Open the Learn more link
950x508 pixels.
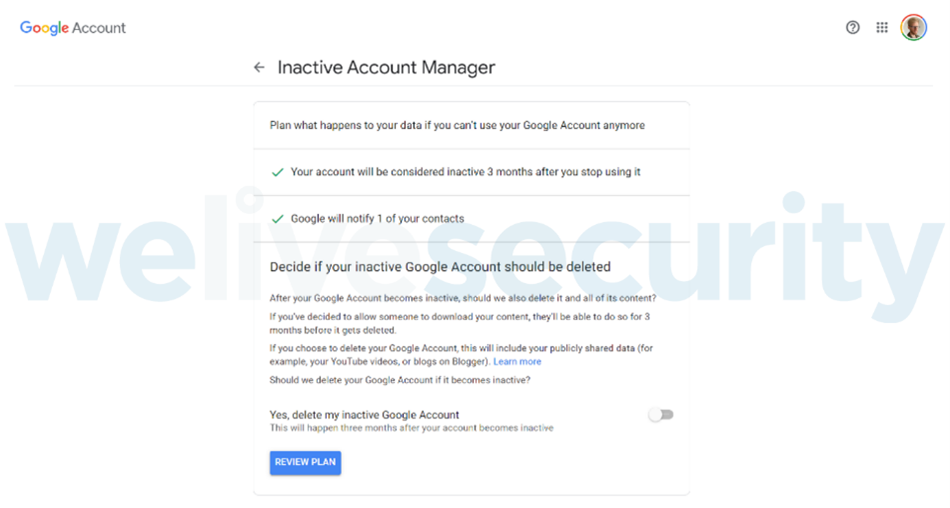point(517,362)
